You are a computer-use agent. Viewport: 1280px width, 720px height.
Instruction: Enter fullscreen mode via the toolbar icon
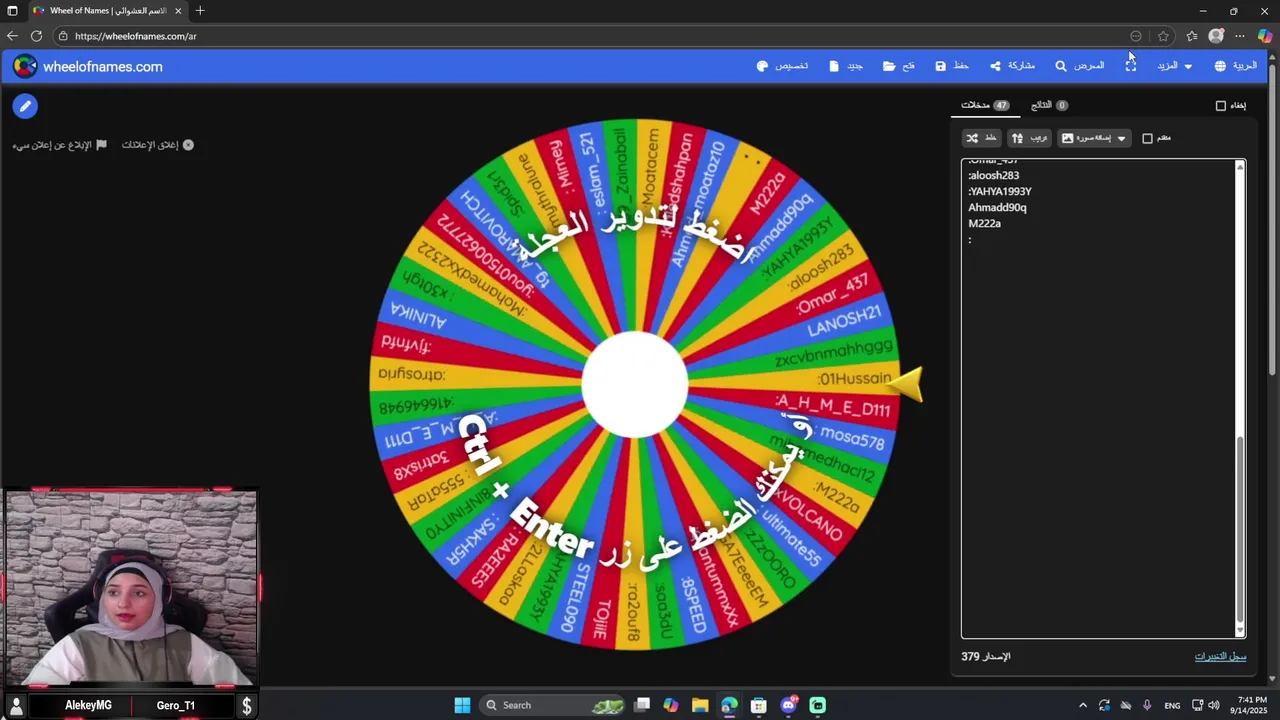click(1131, 66)
